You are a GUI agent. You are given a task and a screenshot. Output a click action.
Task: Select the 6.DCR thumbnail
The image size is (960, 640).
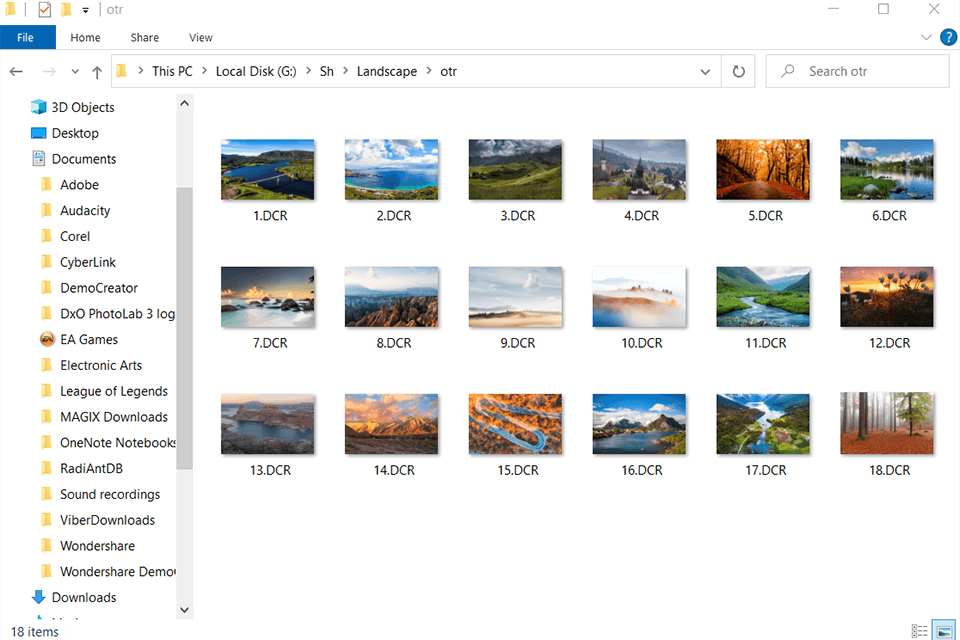pos(887,170)
